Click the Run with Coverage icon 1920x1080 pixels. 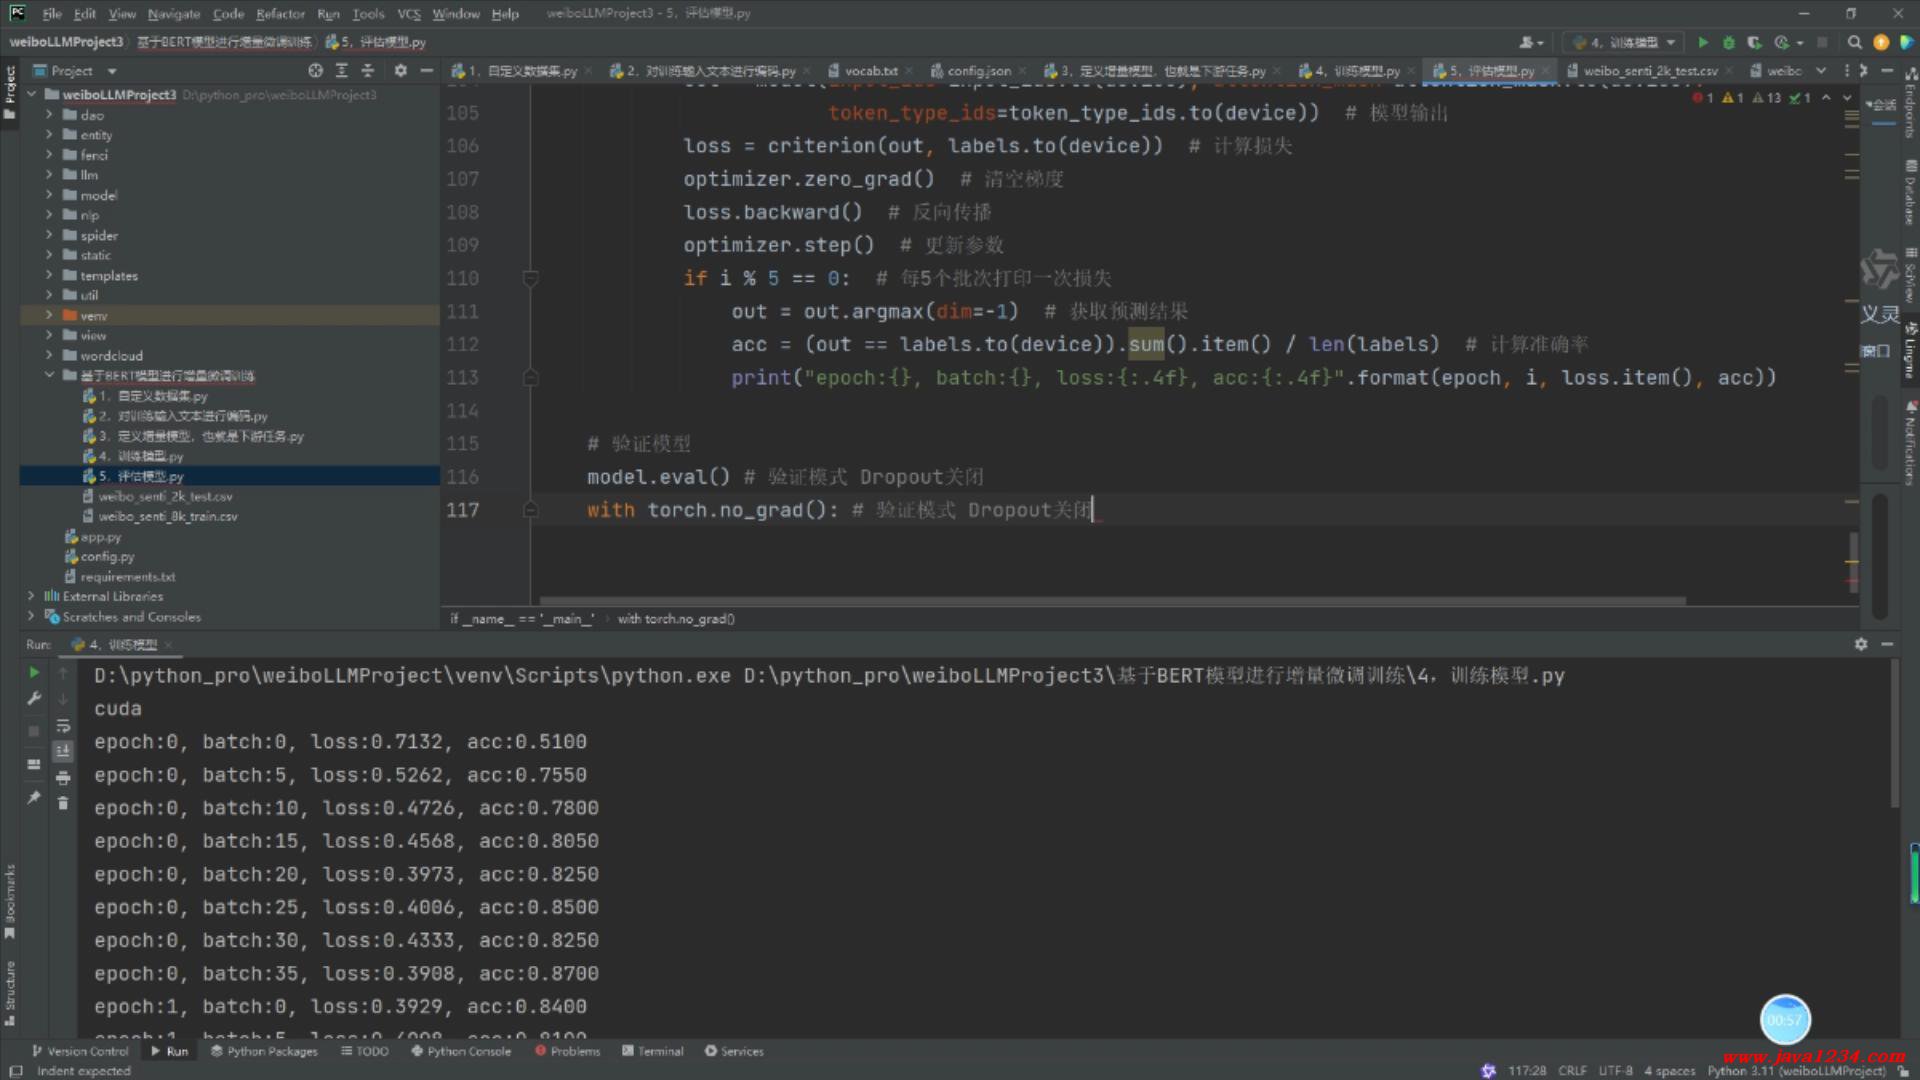tap(1754, 42)
